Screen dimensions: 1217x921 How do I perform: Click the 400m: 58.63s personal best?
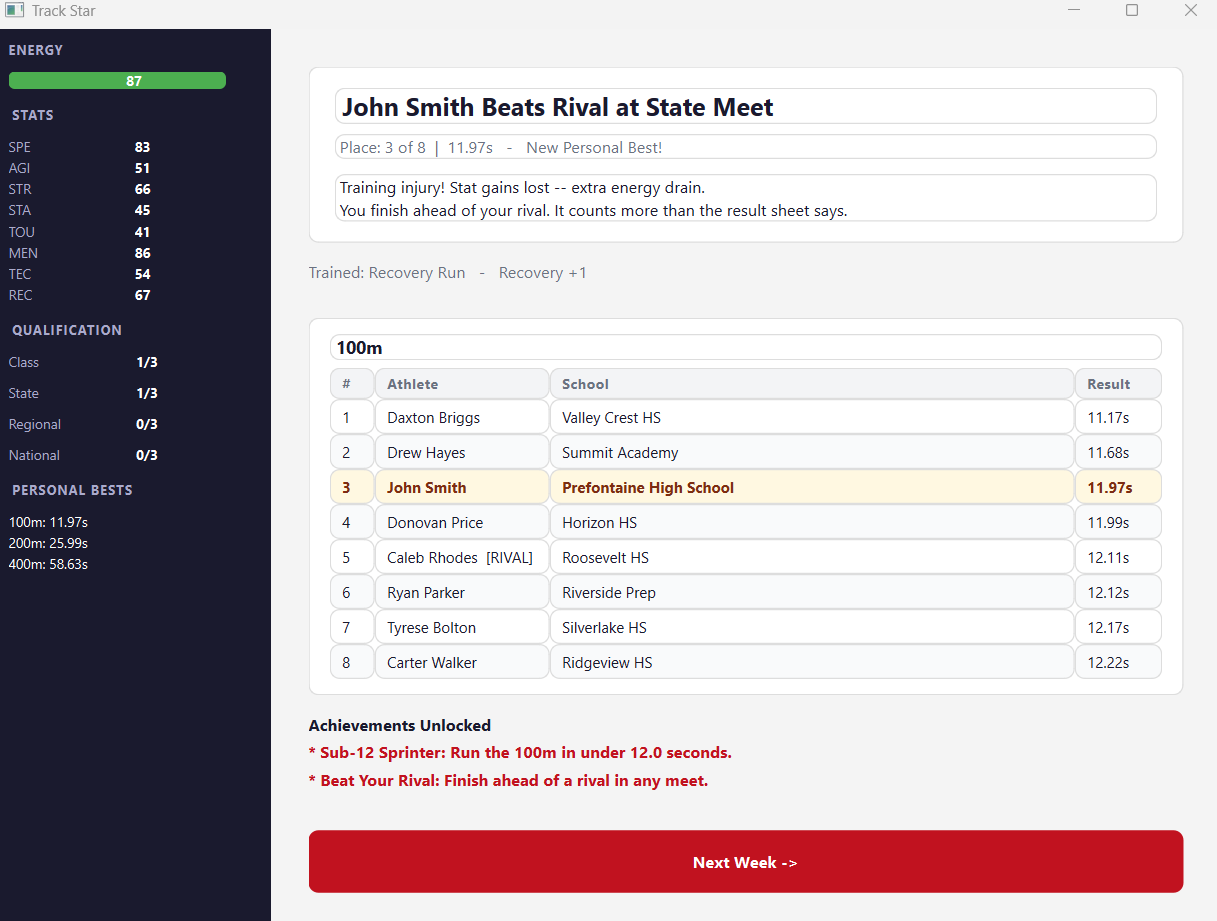pyautogui.click(x=49, y=564)
